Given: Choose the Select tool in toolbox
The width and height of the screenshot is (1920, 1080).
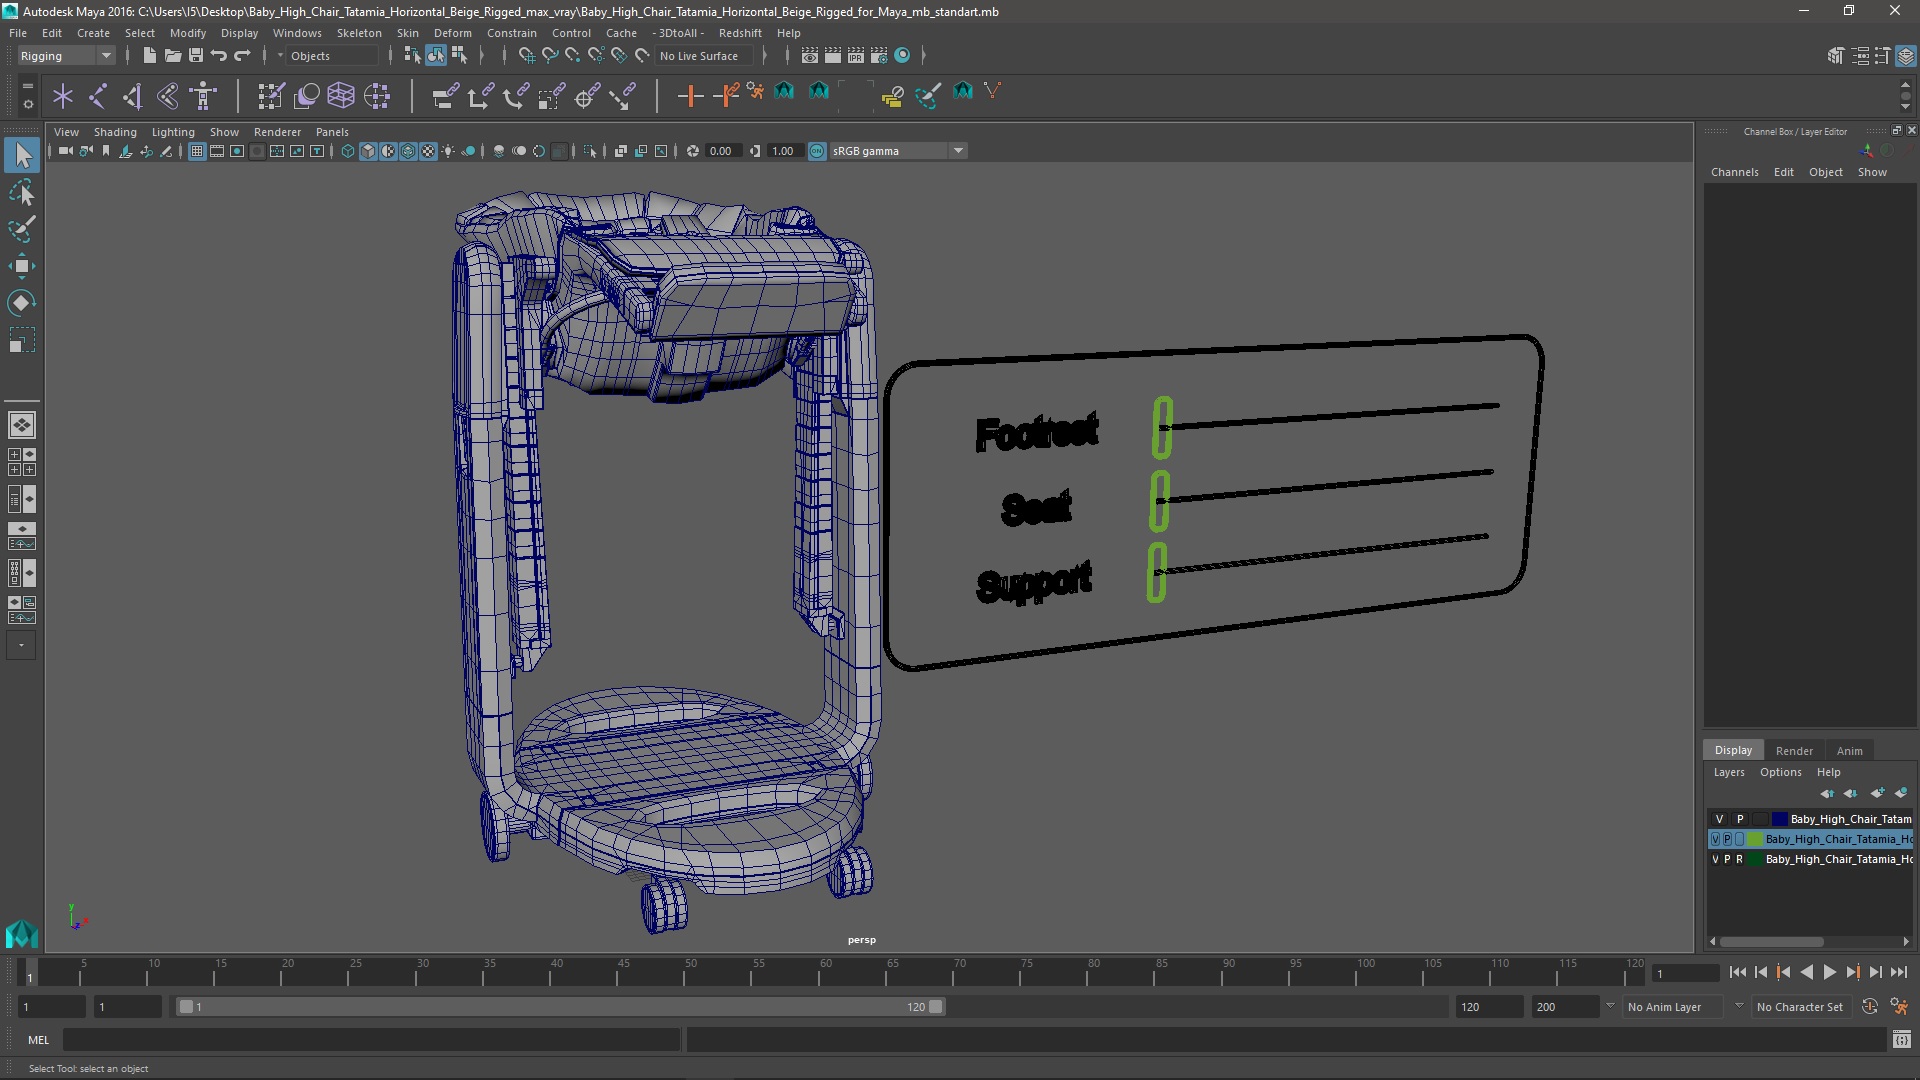Looking at the screenshot, I should click(22, 155).
